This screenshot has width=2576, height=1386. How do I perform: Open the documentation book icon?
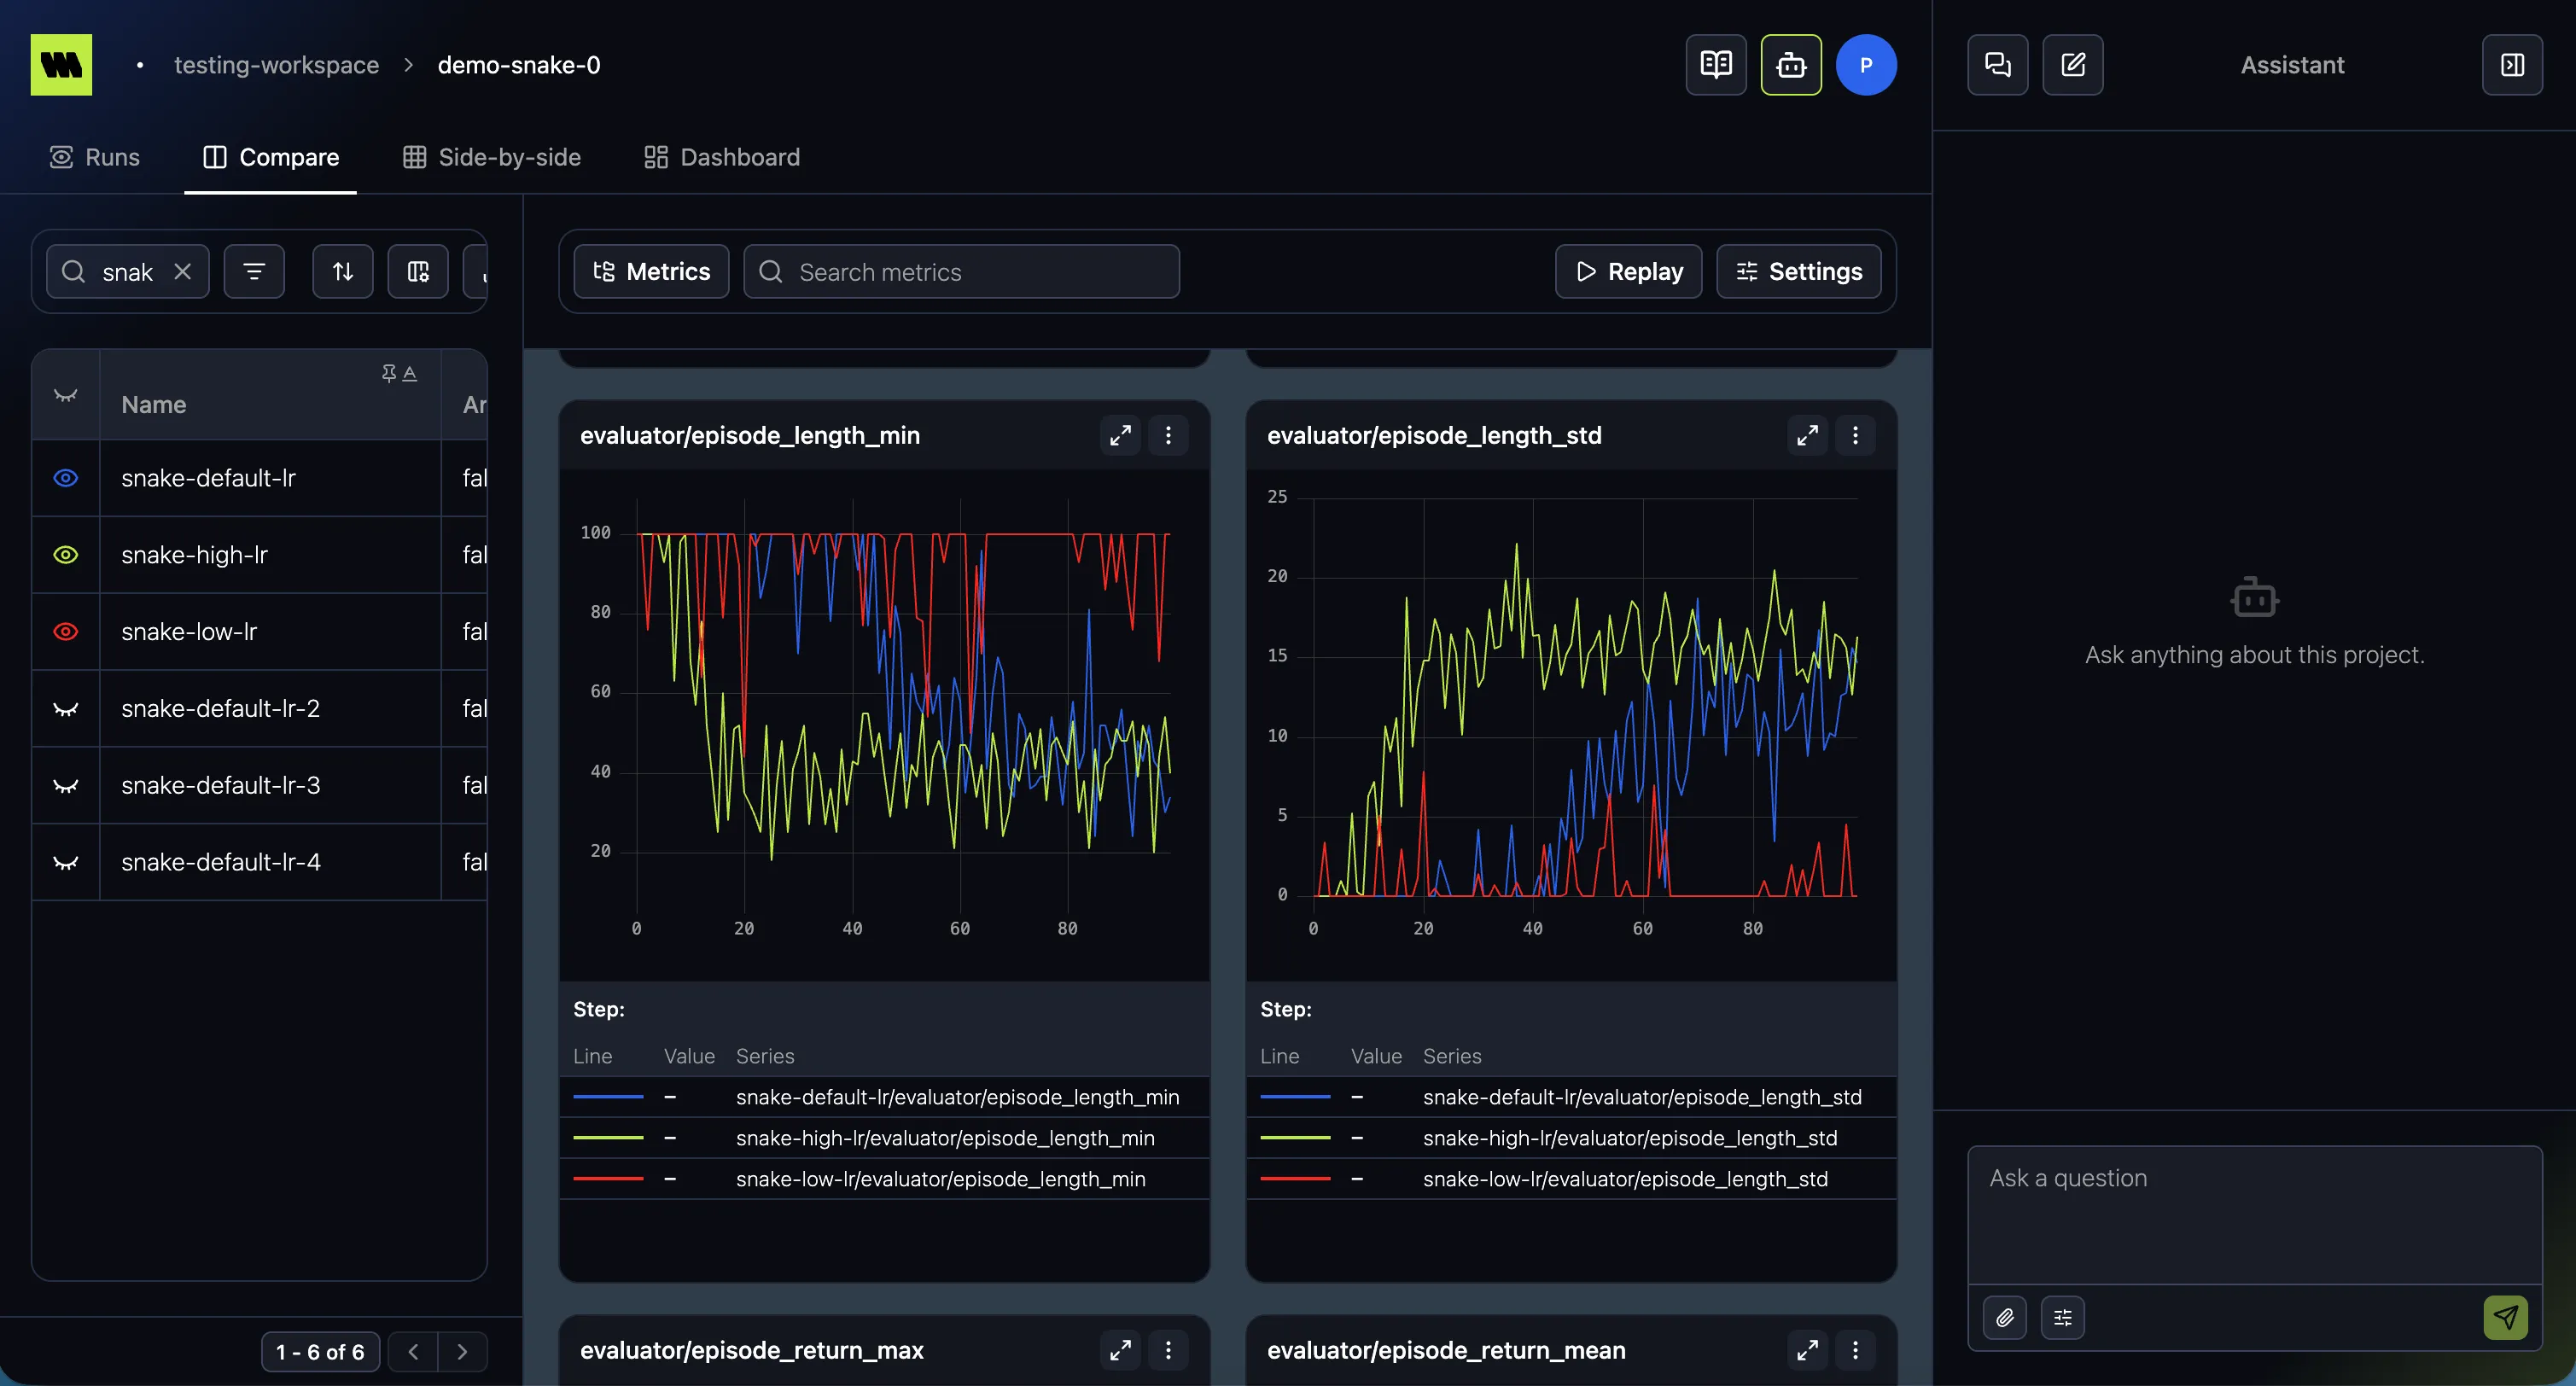1716,65
